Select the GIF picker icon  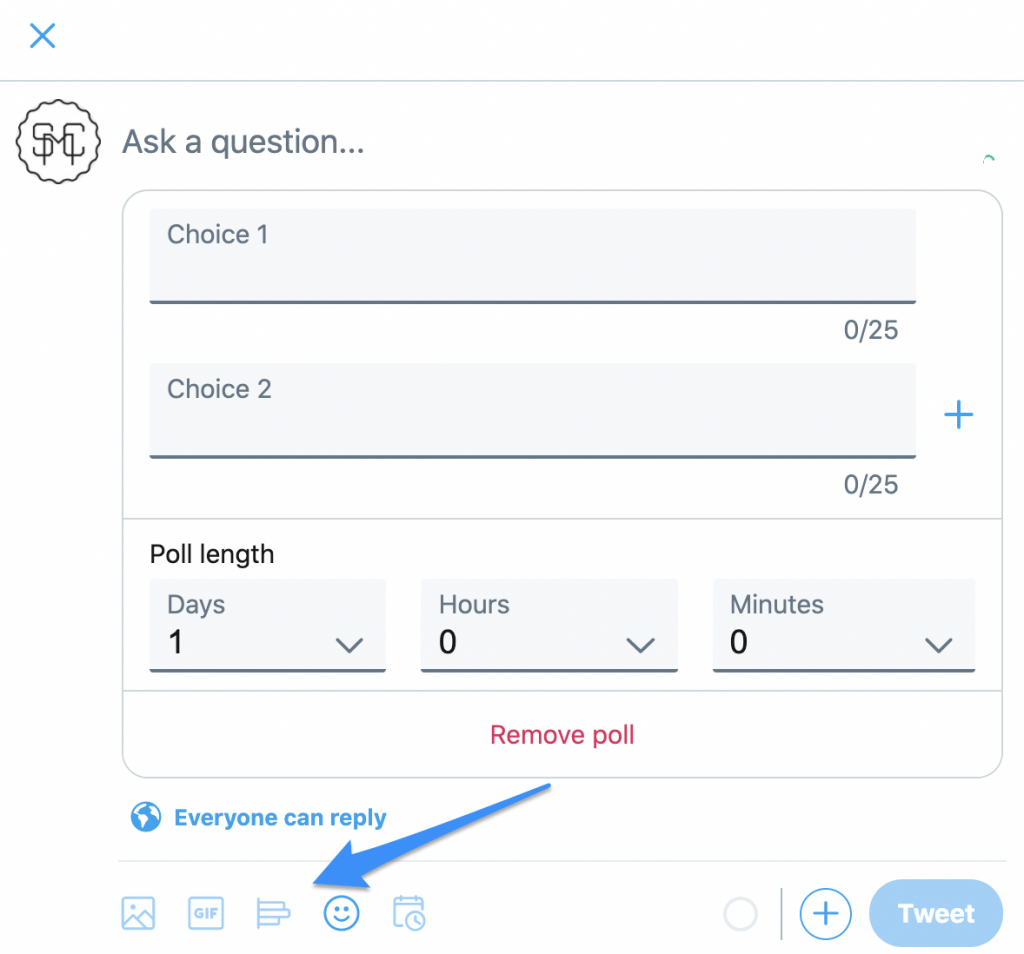click(205, 913)
